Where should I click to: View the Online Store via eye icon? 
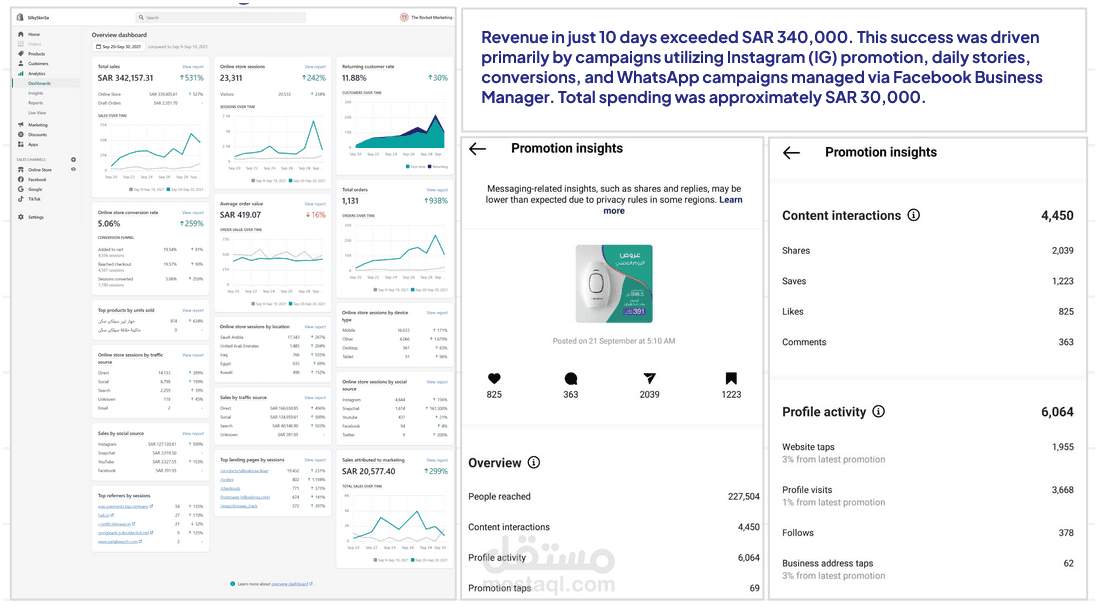click(74, 170)
